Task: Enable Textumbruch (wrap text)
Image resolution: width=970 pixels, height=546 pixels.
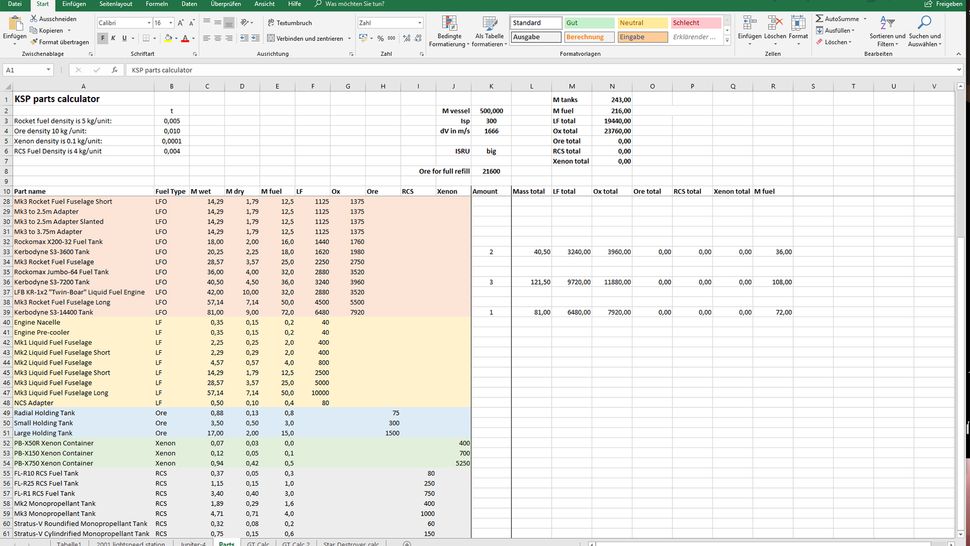Action: [290, 23]
